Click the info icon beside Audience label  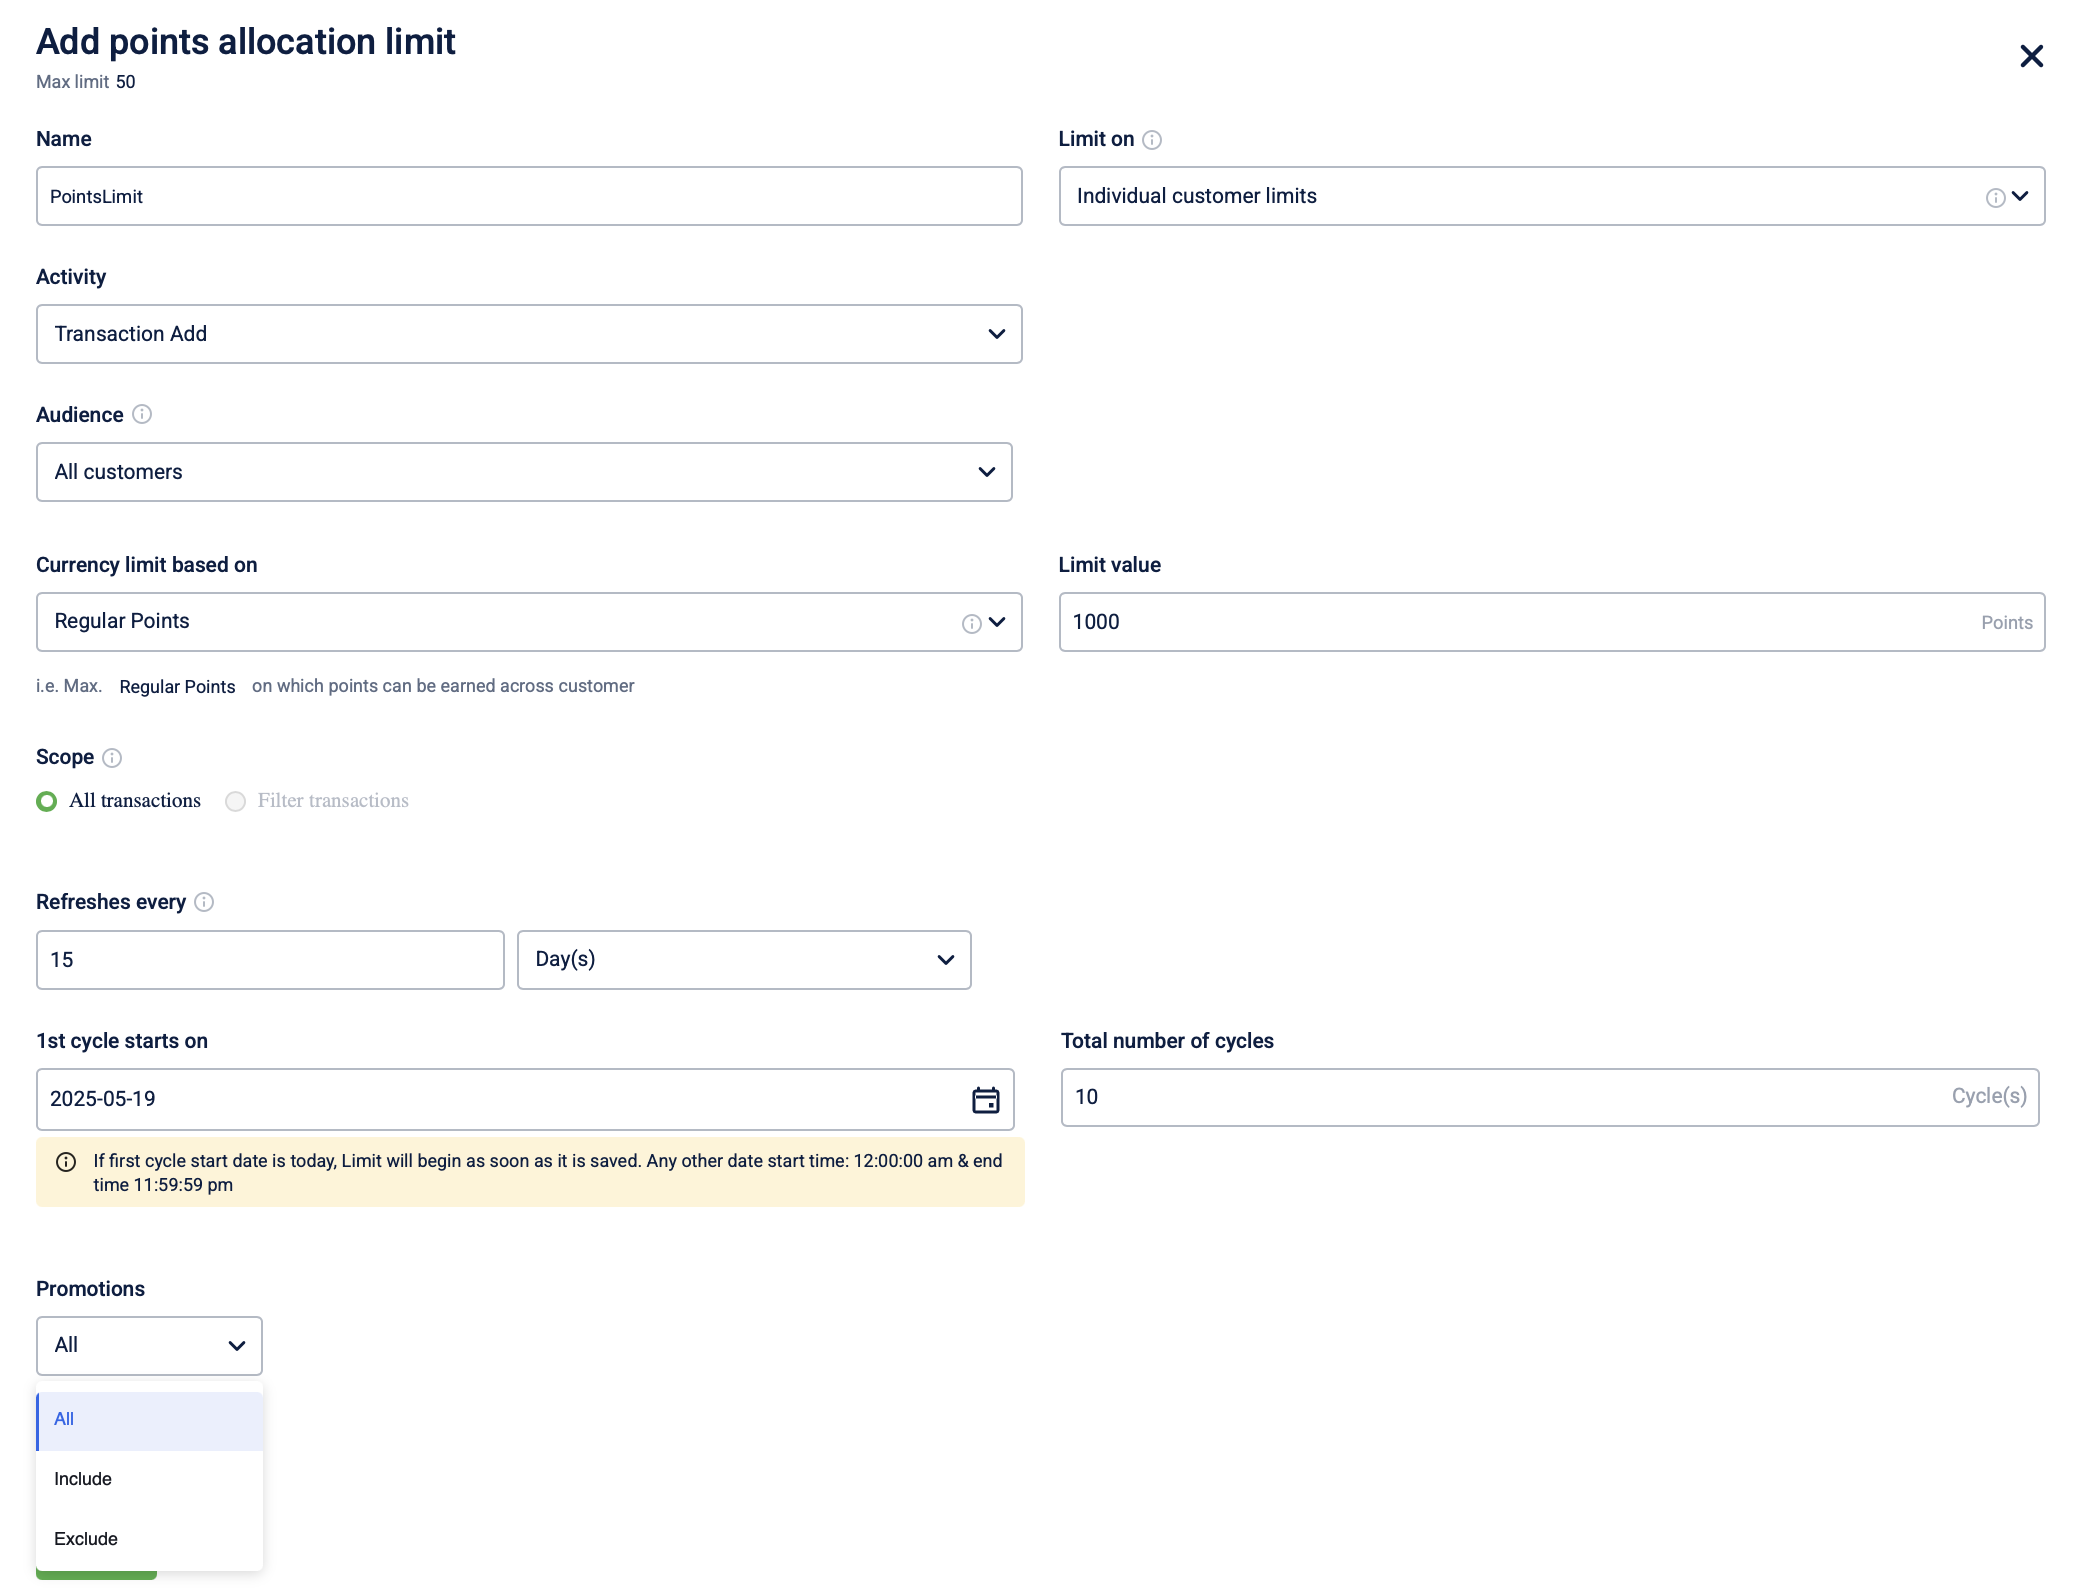pyautogui.click(x=142, y=414)
